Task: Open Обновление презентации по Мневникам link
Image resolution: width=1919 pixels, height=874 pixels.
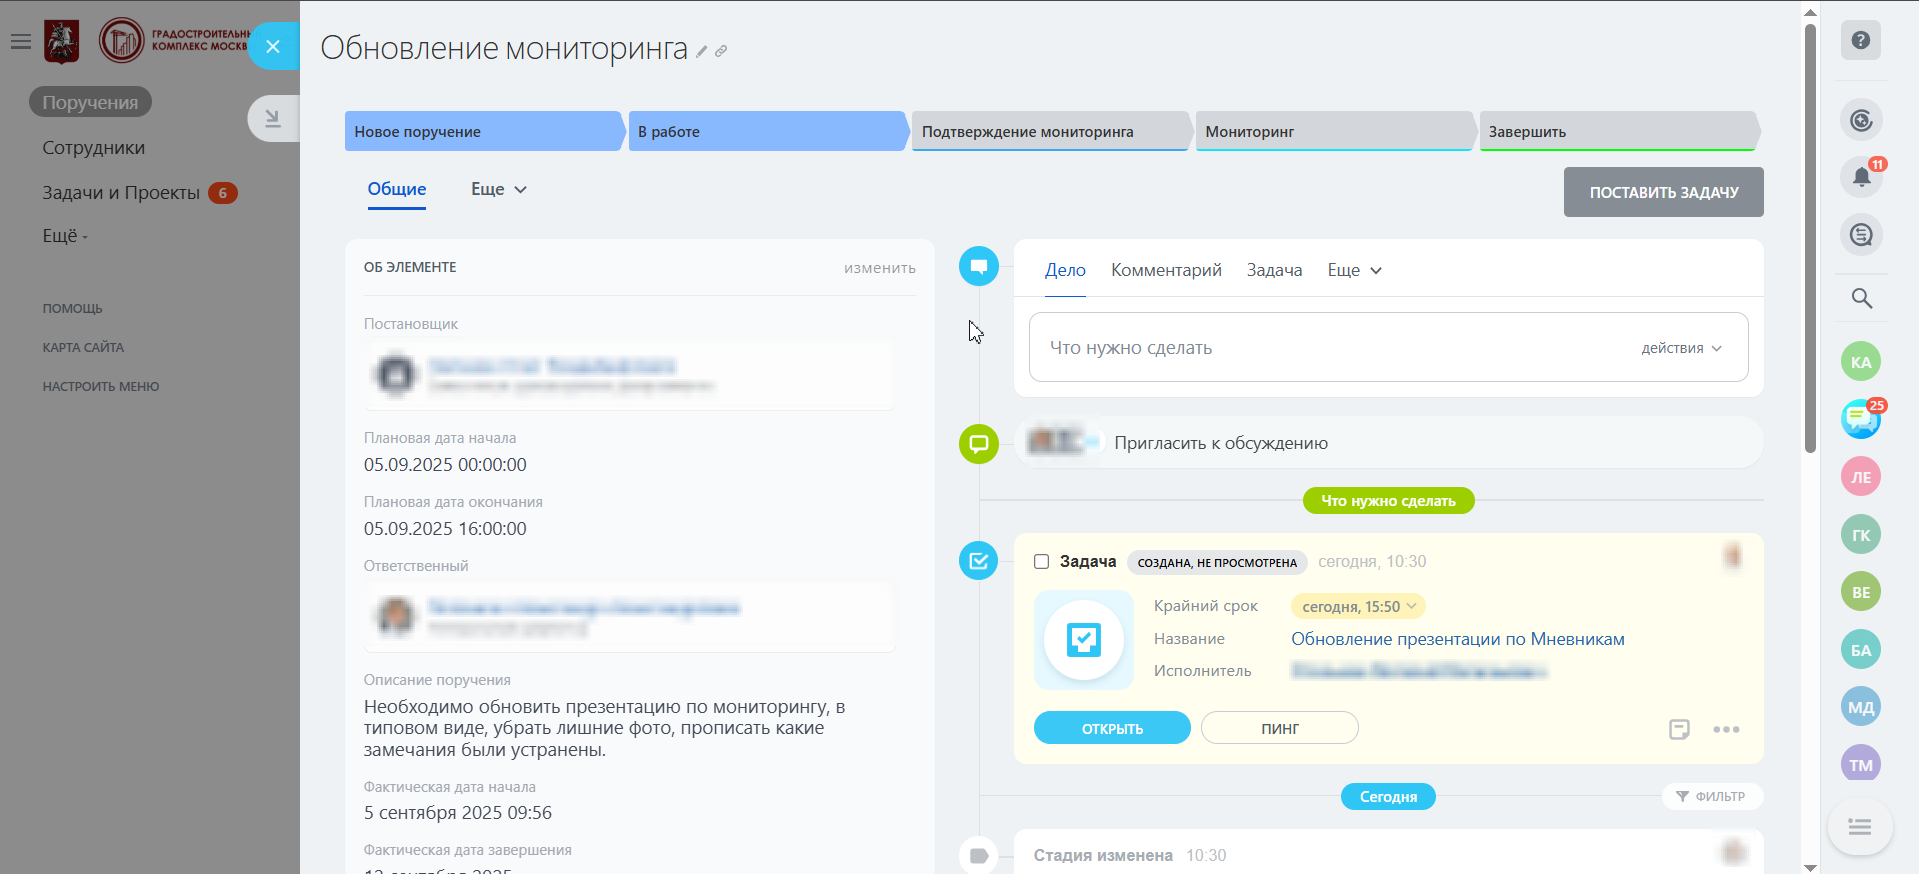Action: 1457,639
